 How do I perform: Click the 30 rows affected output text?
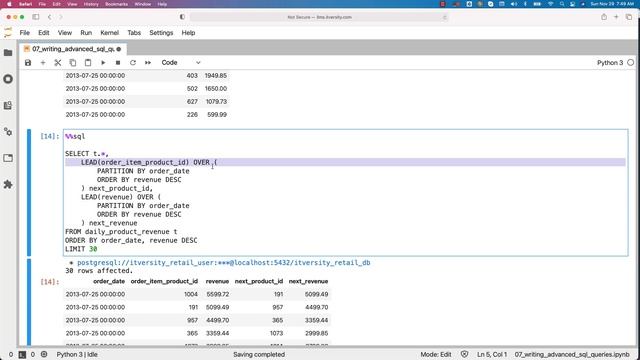coord(99,271)
